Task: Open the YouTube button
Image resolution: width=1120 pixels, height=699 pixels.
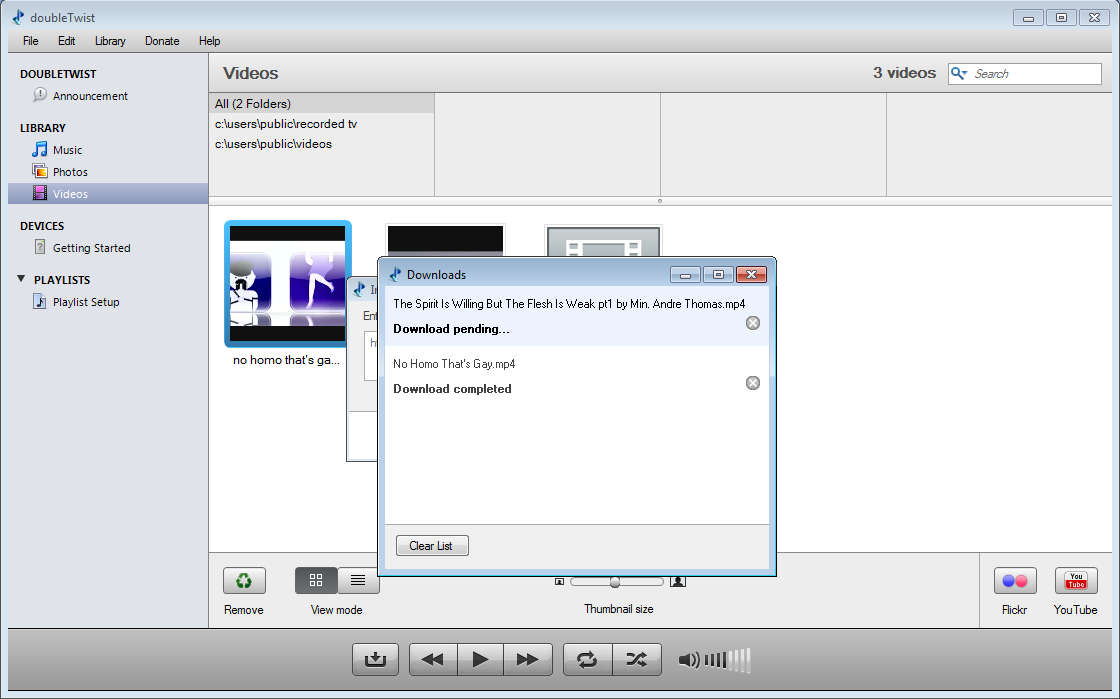Action: (1076, 580)
